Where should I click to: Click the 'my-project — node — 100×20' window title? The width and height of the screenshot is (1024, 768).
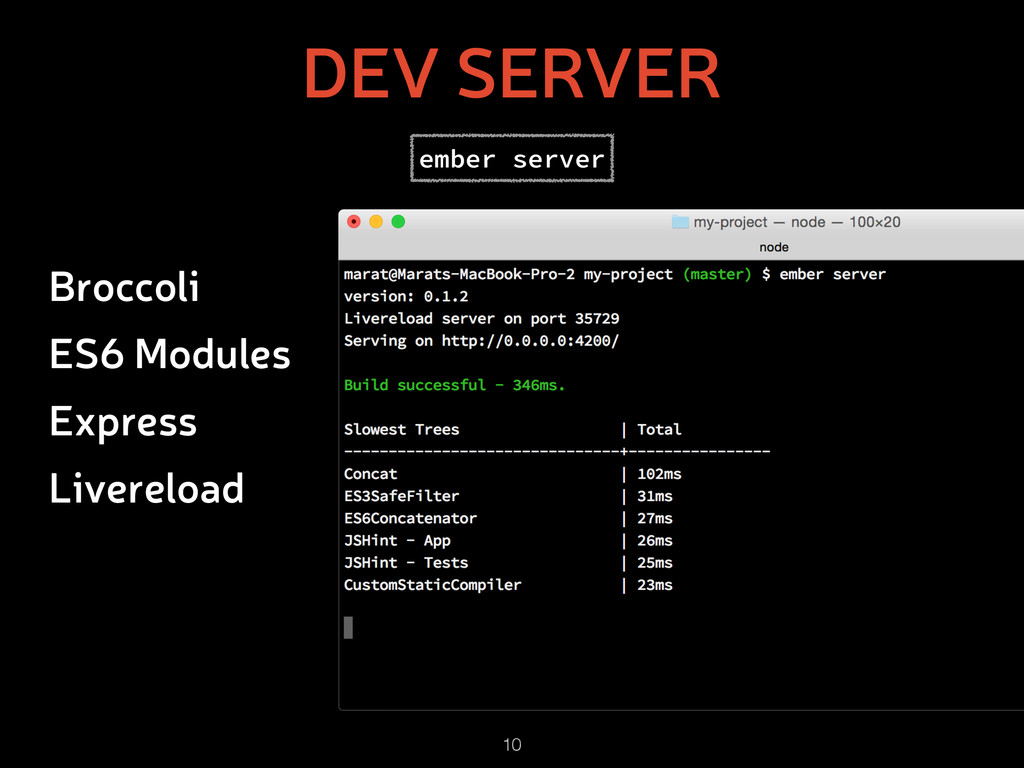point(797,222)
